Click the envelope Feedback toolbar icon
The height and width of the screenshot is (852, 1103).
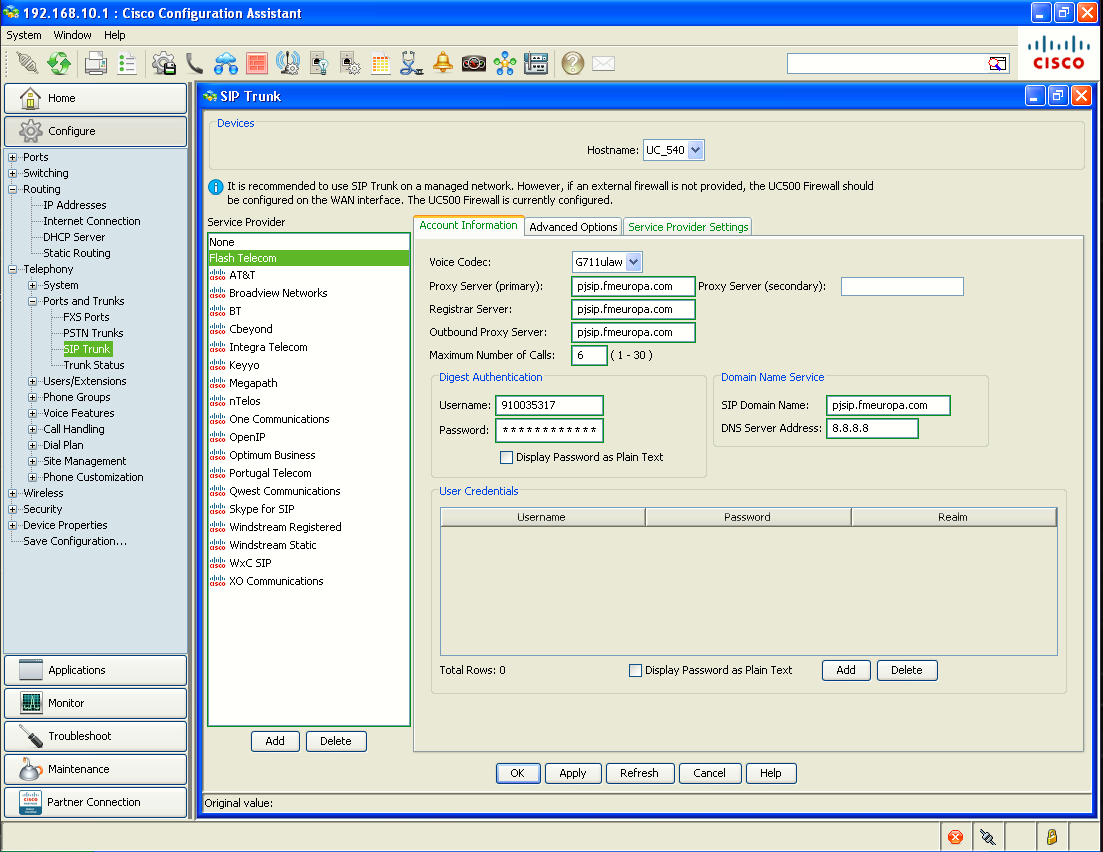pos(604,63)
